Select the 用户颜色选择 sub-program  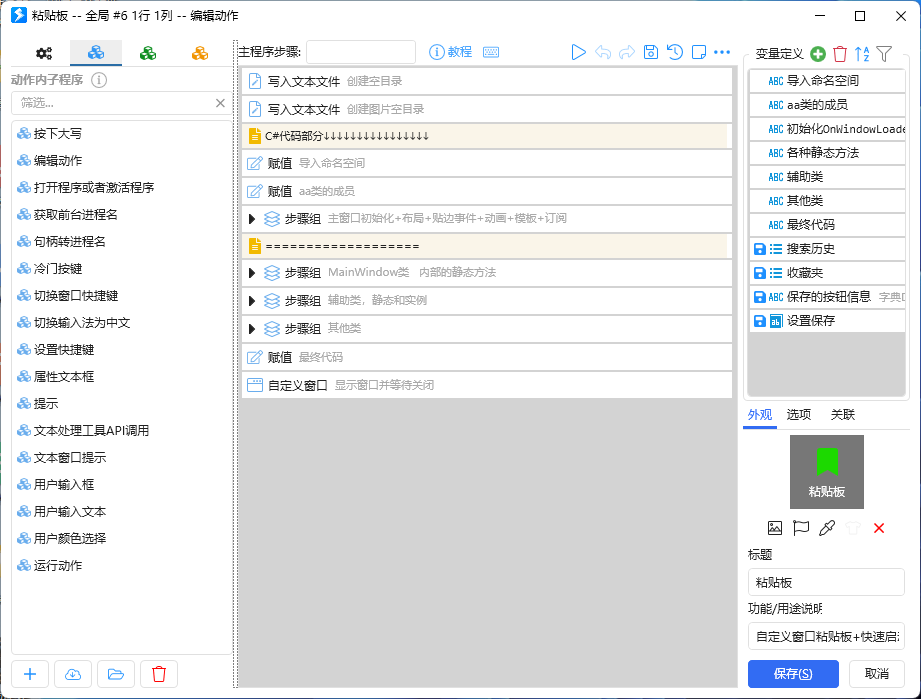tap(121, 539)
